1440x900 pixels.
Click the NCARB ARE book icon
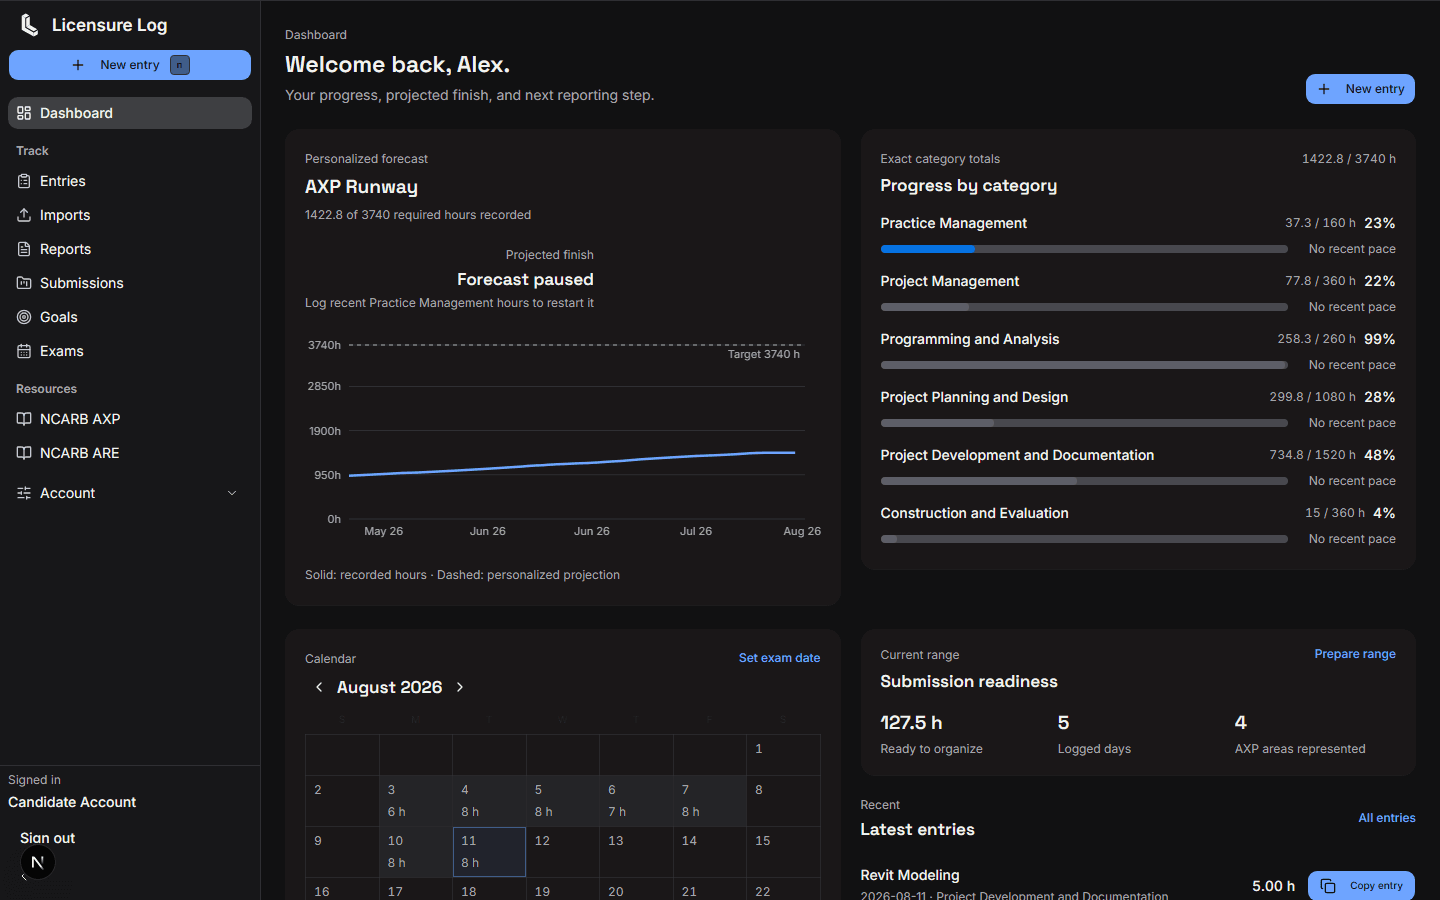[x=24, y=453]
